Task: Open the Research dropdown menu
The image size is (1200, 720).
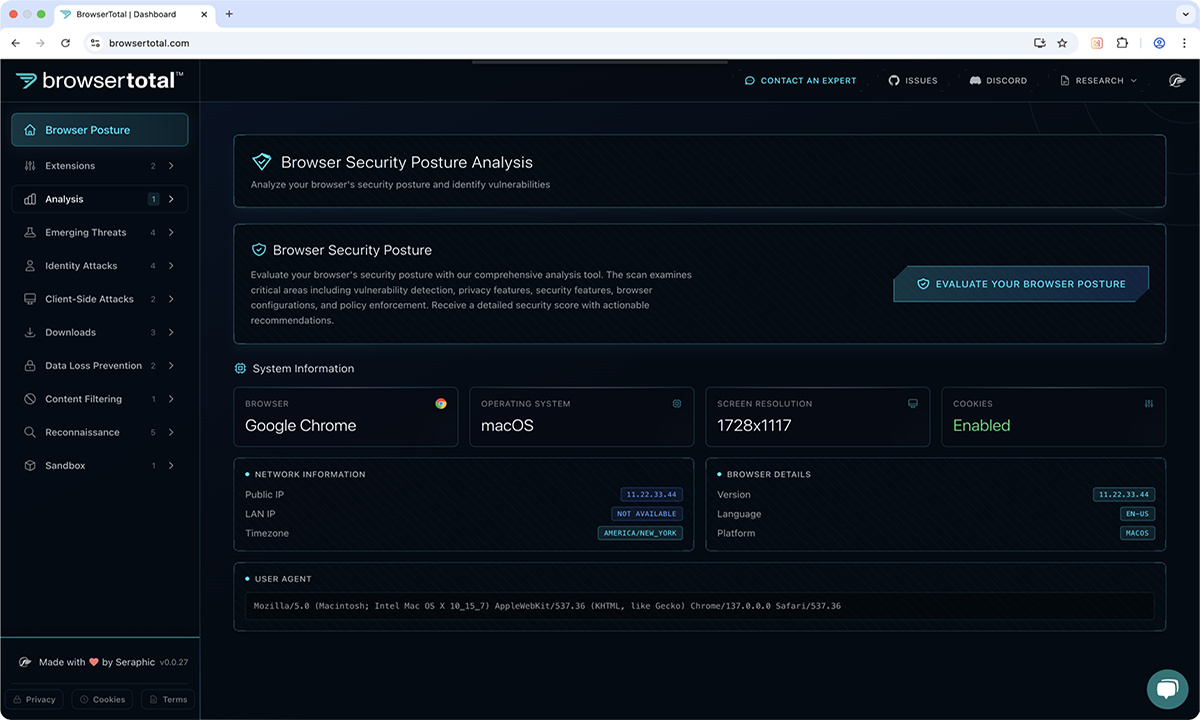Action: tap(1098, 80)
